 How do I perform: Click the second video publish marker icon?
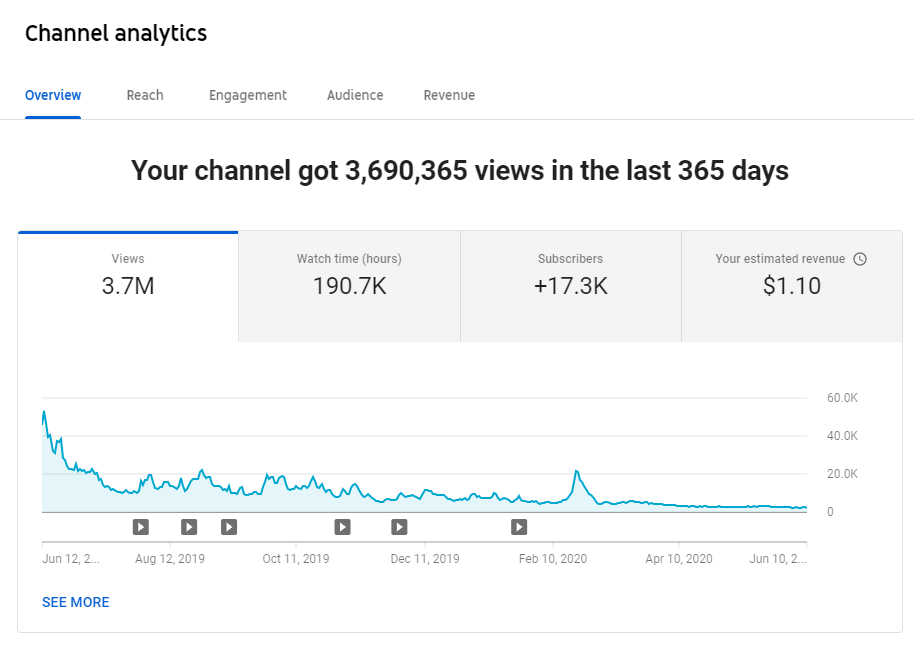click(189, 527)
